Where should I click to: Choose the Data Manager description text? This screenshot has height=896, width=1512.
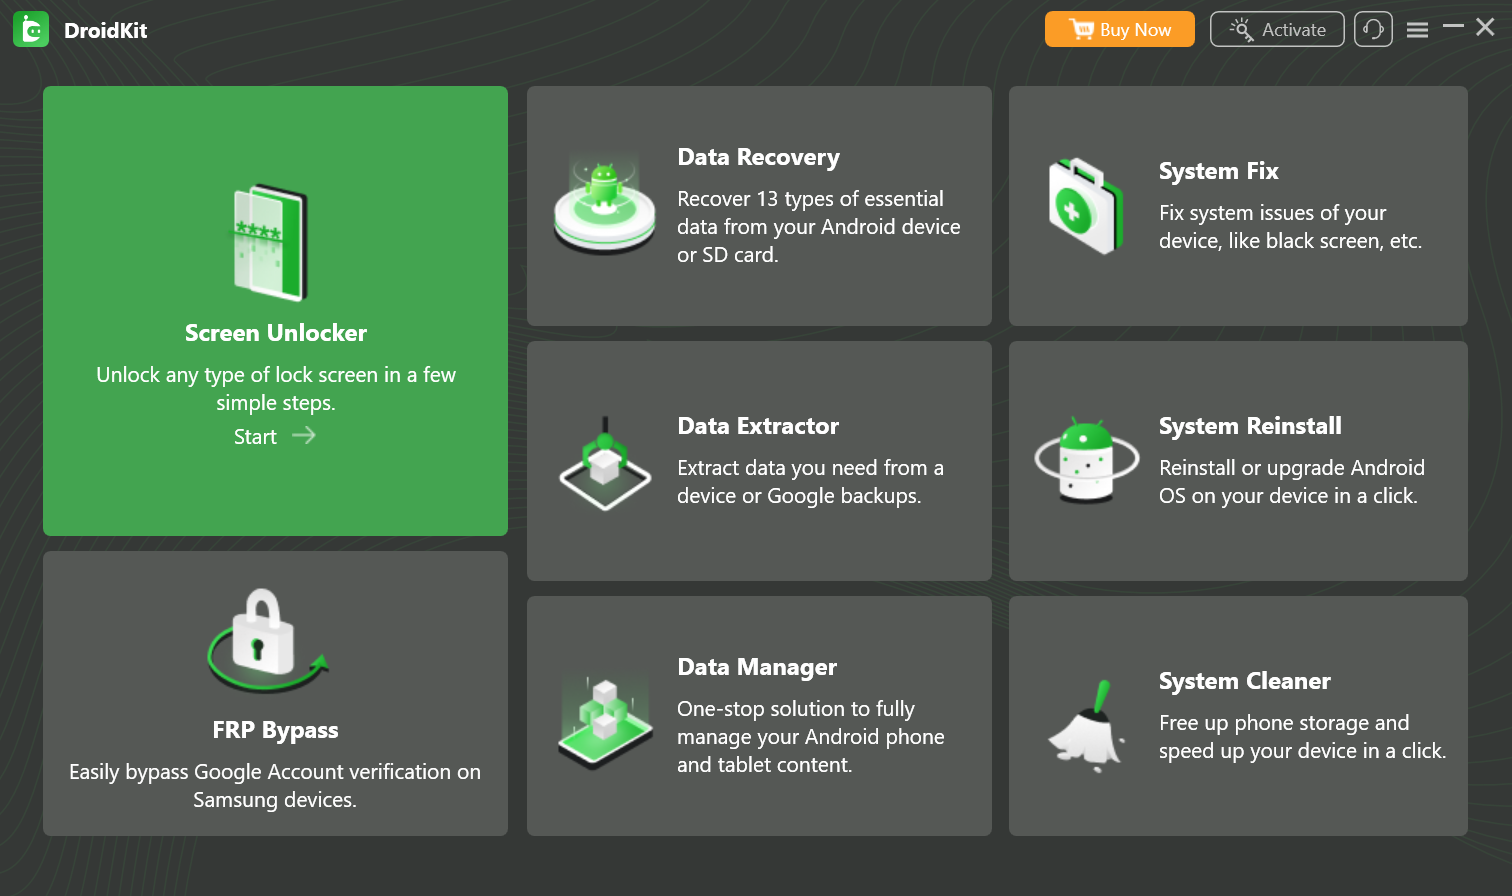810,737
